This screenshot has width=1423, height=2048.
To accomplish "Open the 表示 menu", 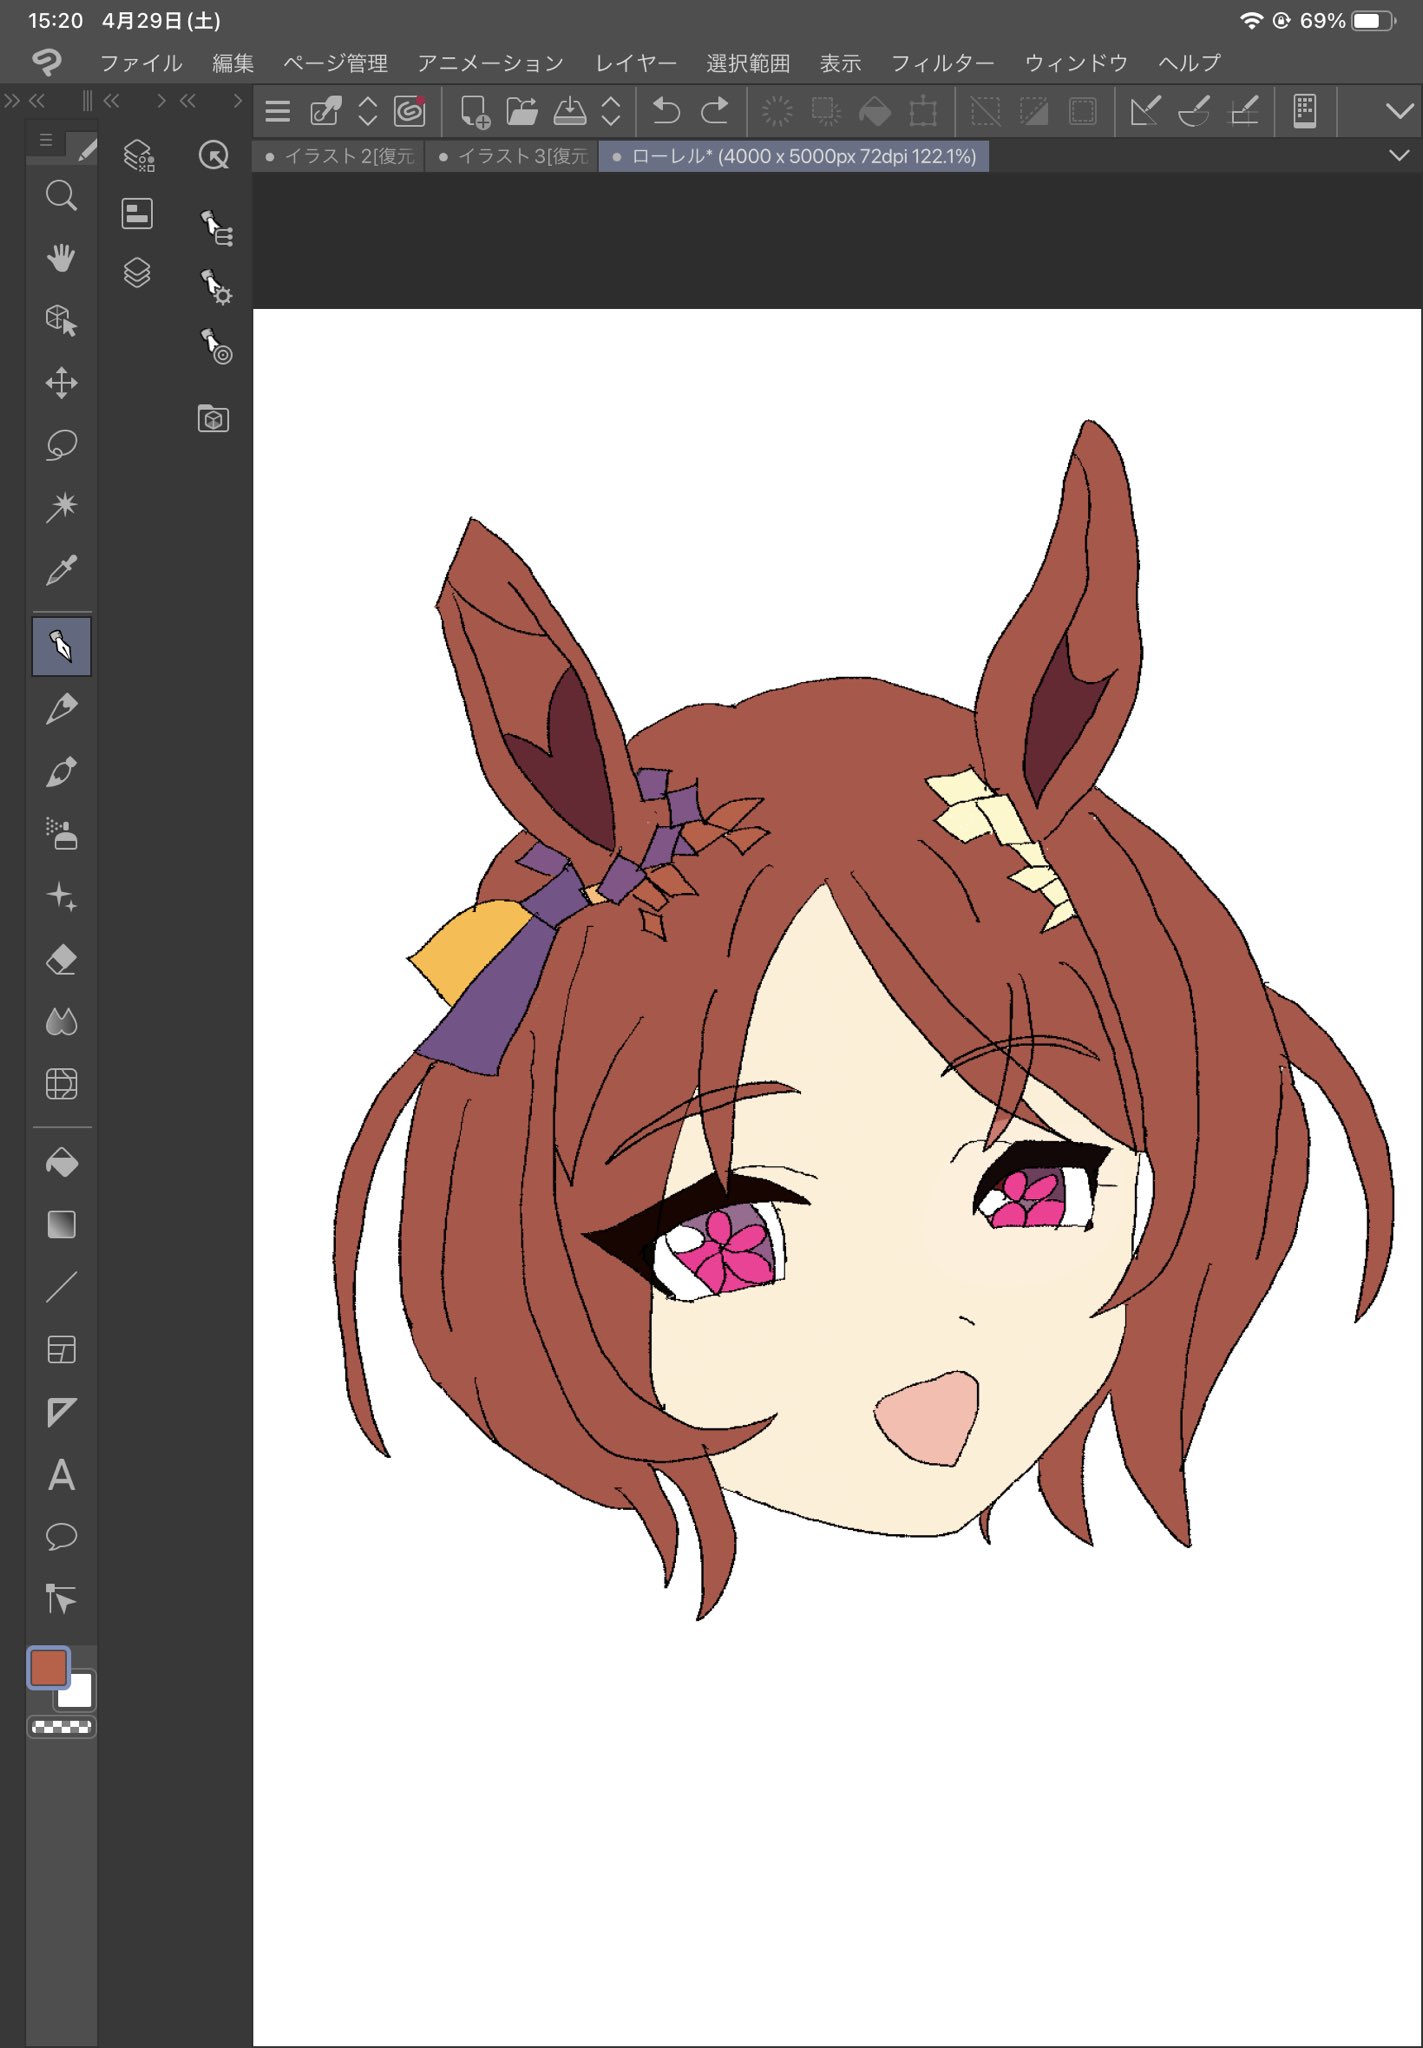I will [x=840, y=63].
